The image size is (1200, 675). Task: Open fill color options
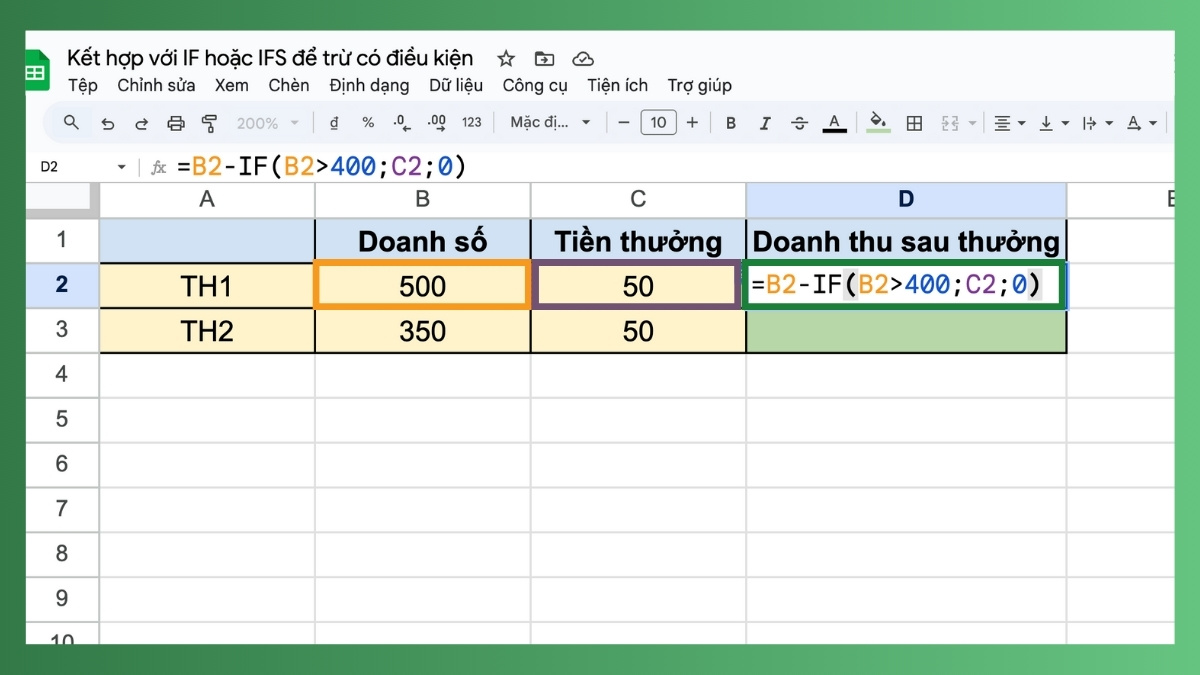[x=878, y=122]
